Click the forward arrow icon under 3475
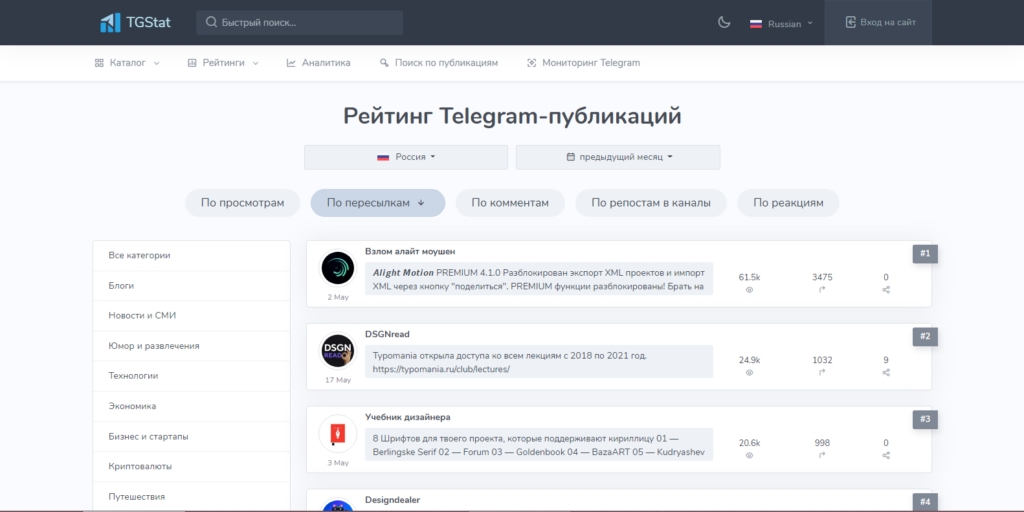 pyautogui.click(x=822, y=290)
